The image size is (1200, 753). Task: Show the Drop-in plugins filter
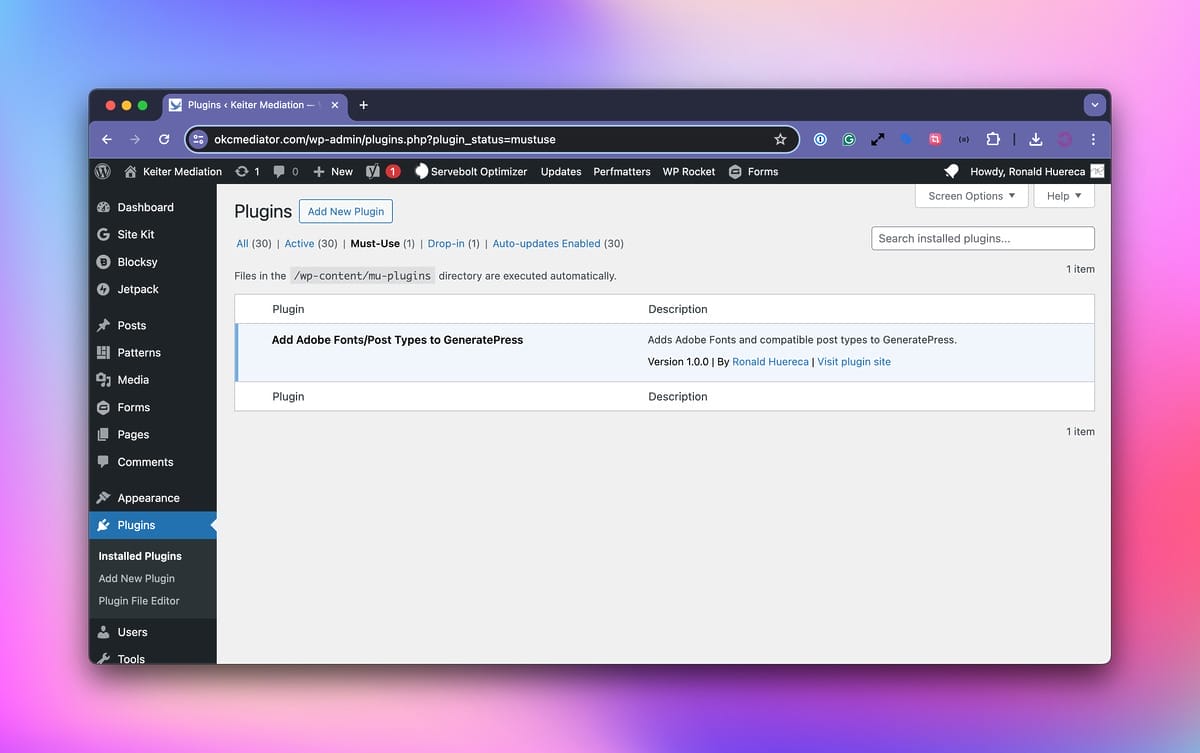(x=445, y=243)
